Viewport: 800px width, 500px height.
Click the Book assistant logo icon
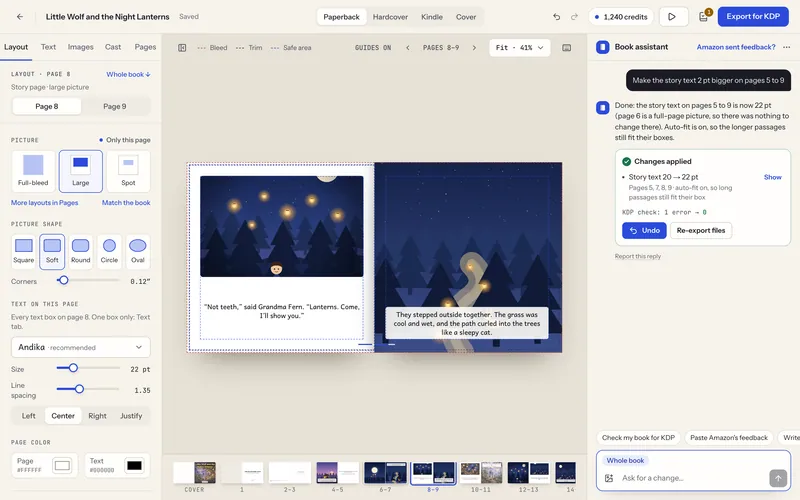coord(603,47)
